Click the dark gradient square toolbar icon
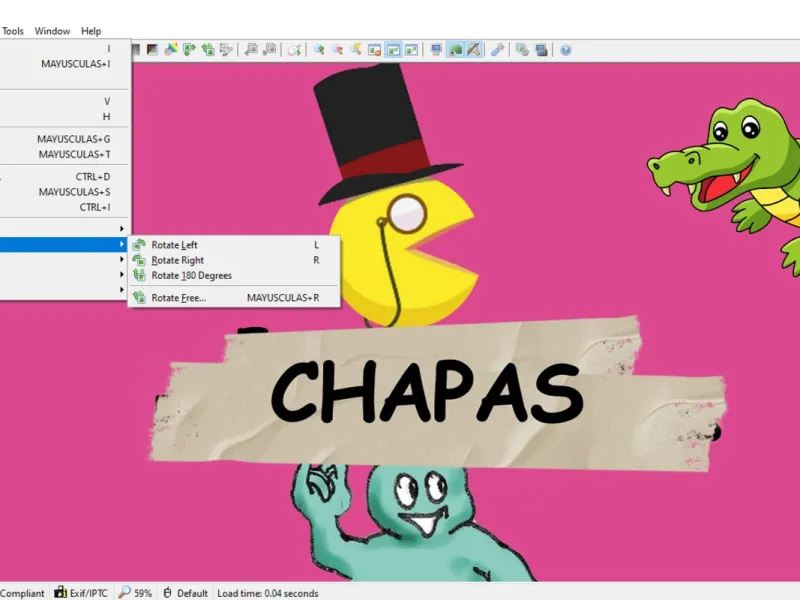This screenshot has width=800, height=600. (153, 49)
